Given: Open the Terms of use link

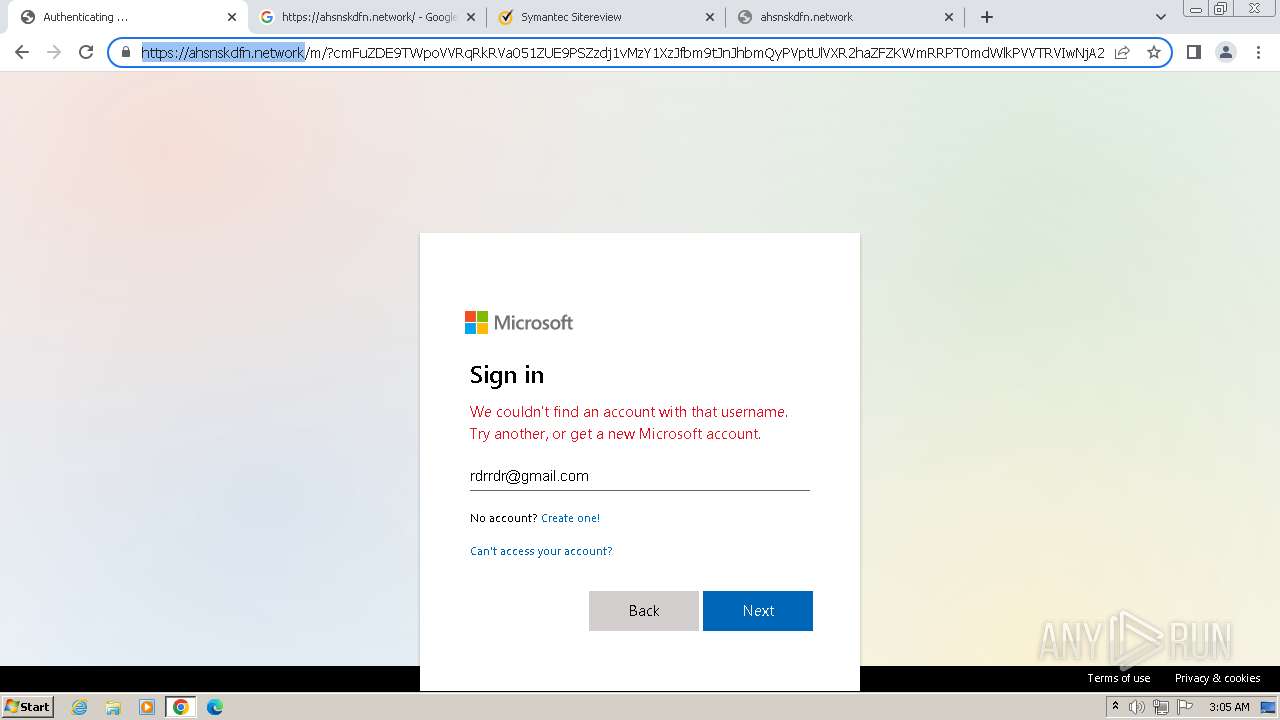Looking at the screenshot, I should [1119, 678].
